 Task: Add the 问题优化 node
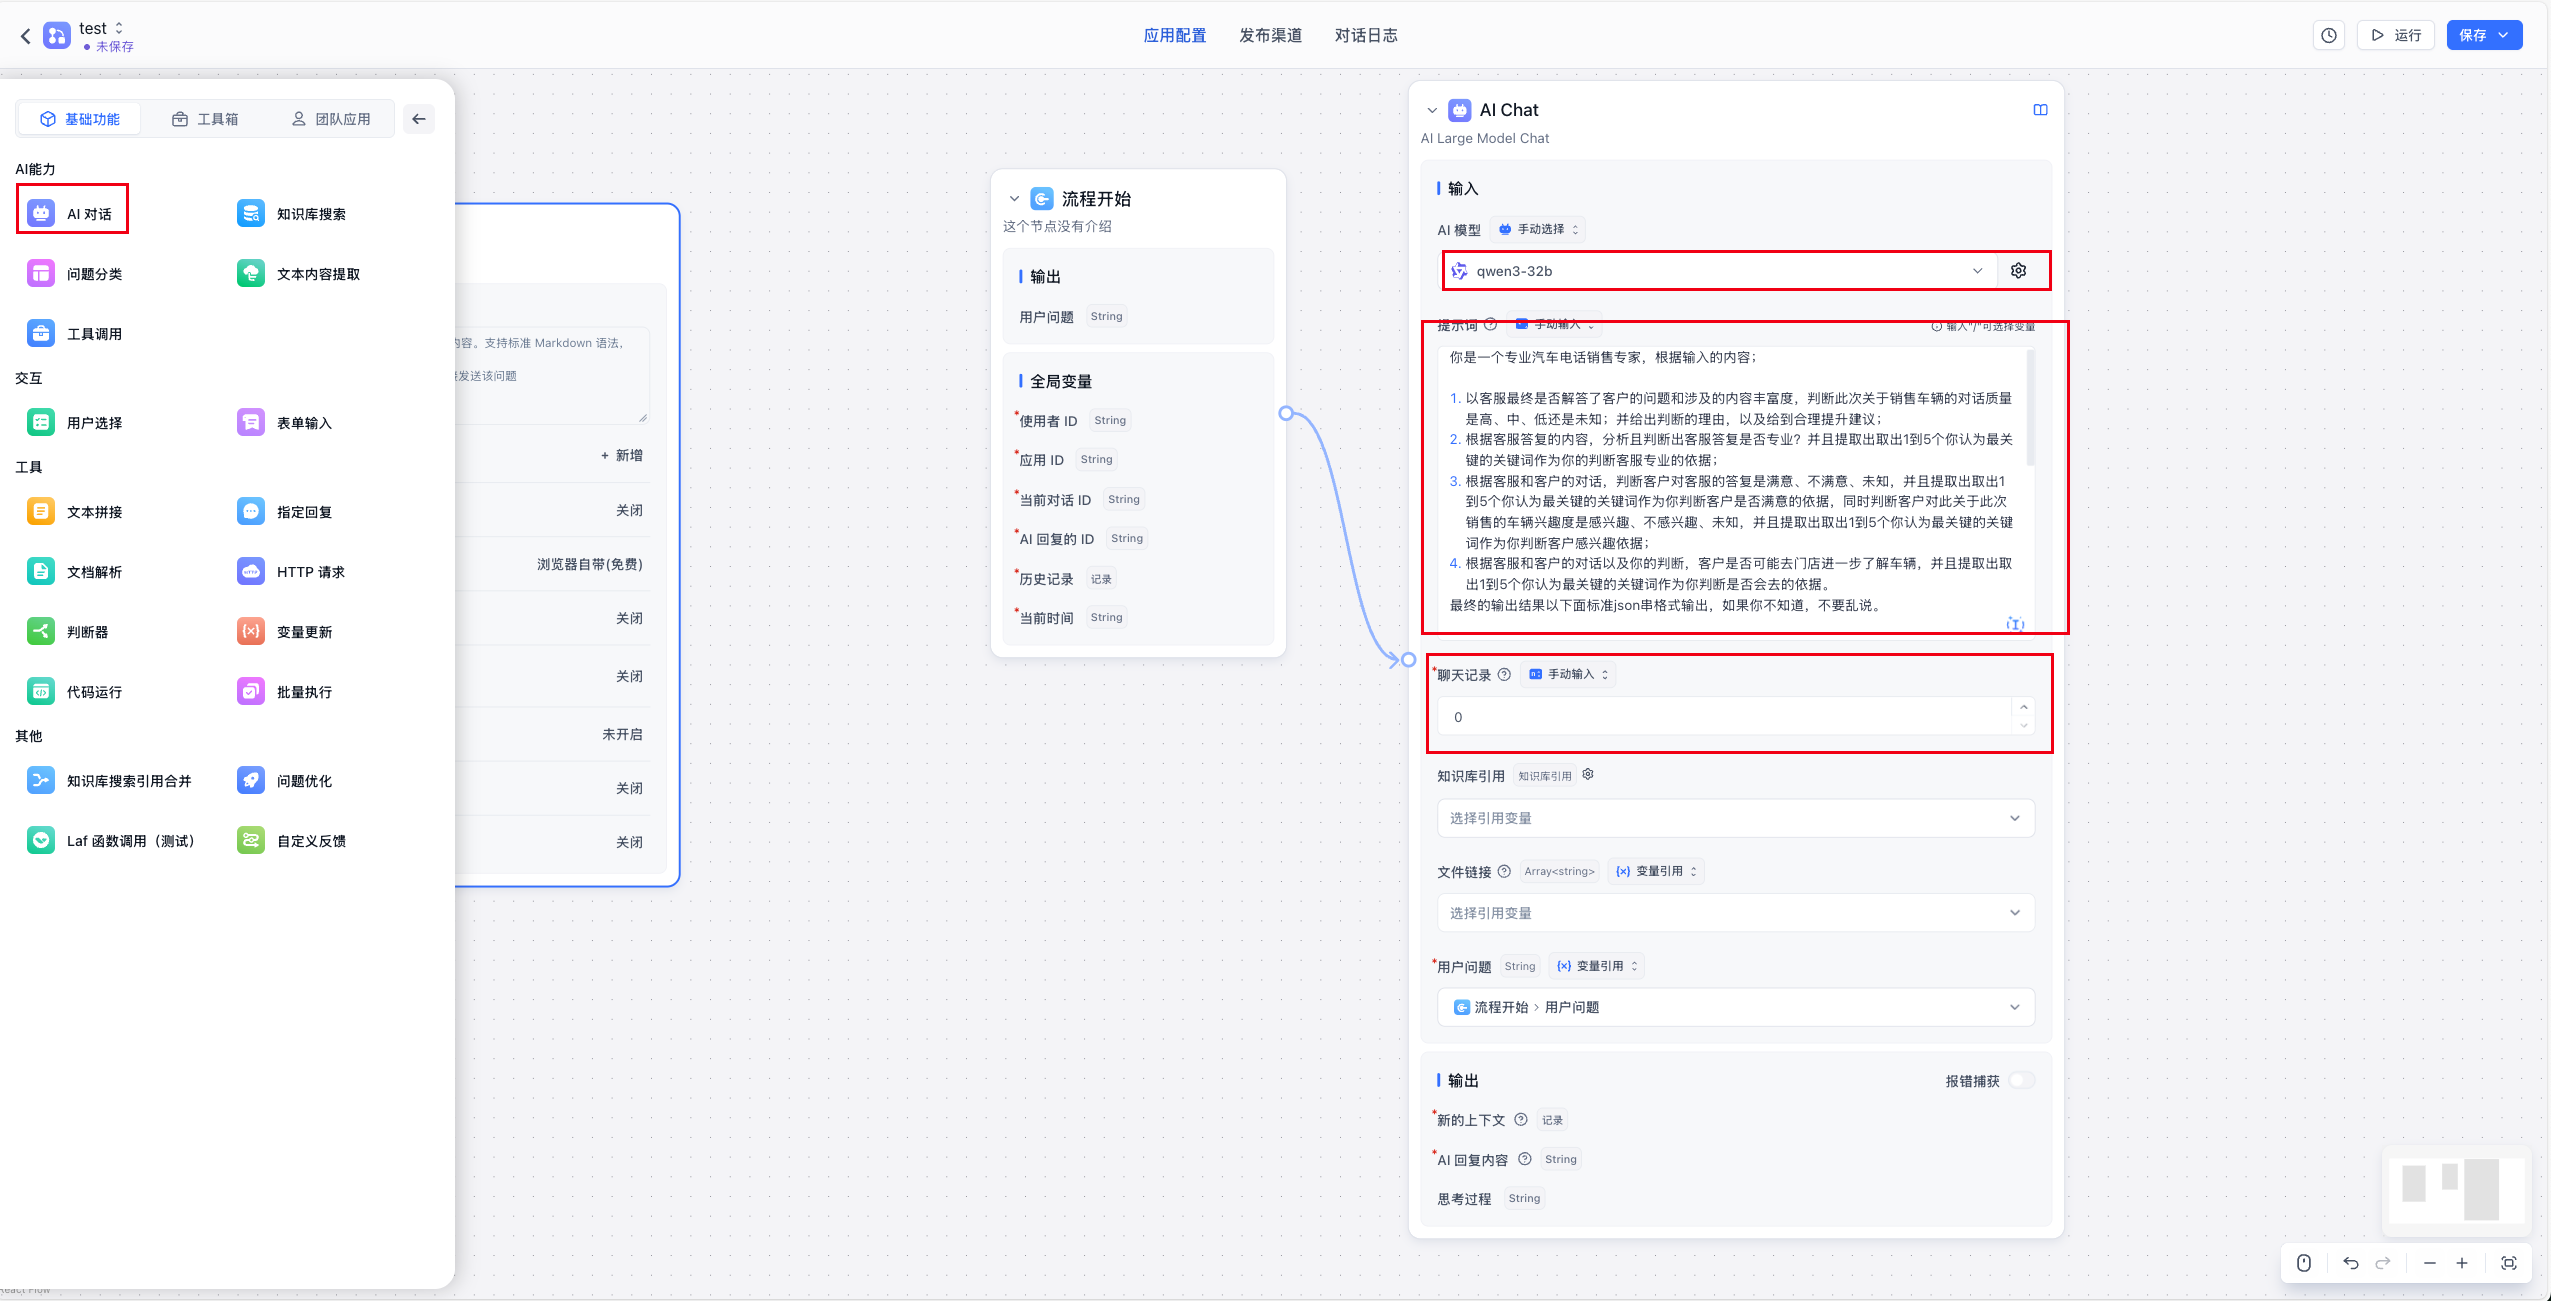click(285, 780)
